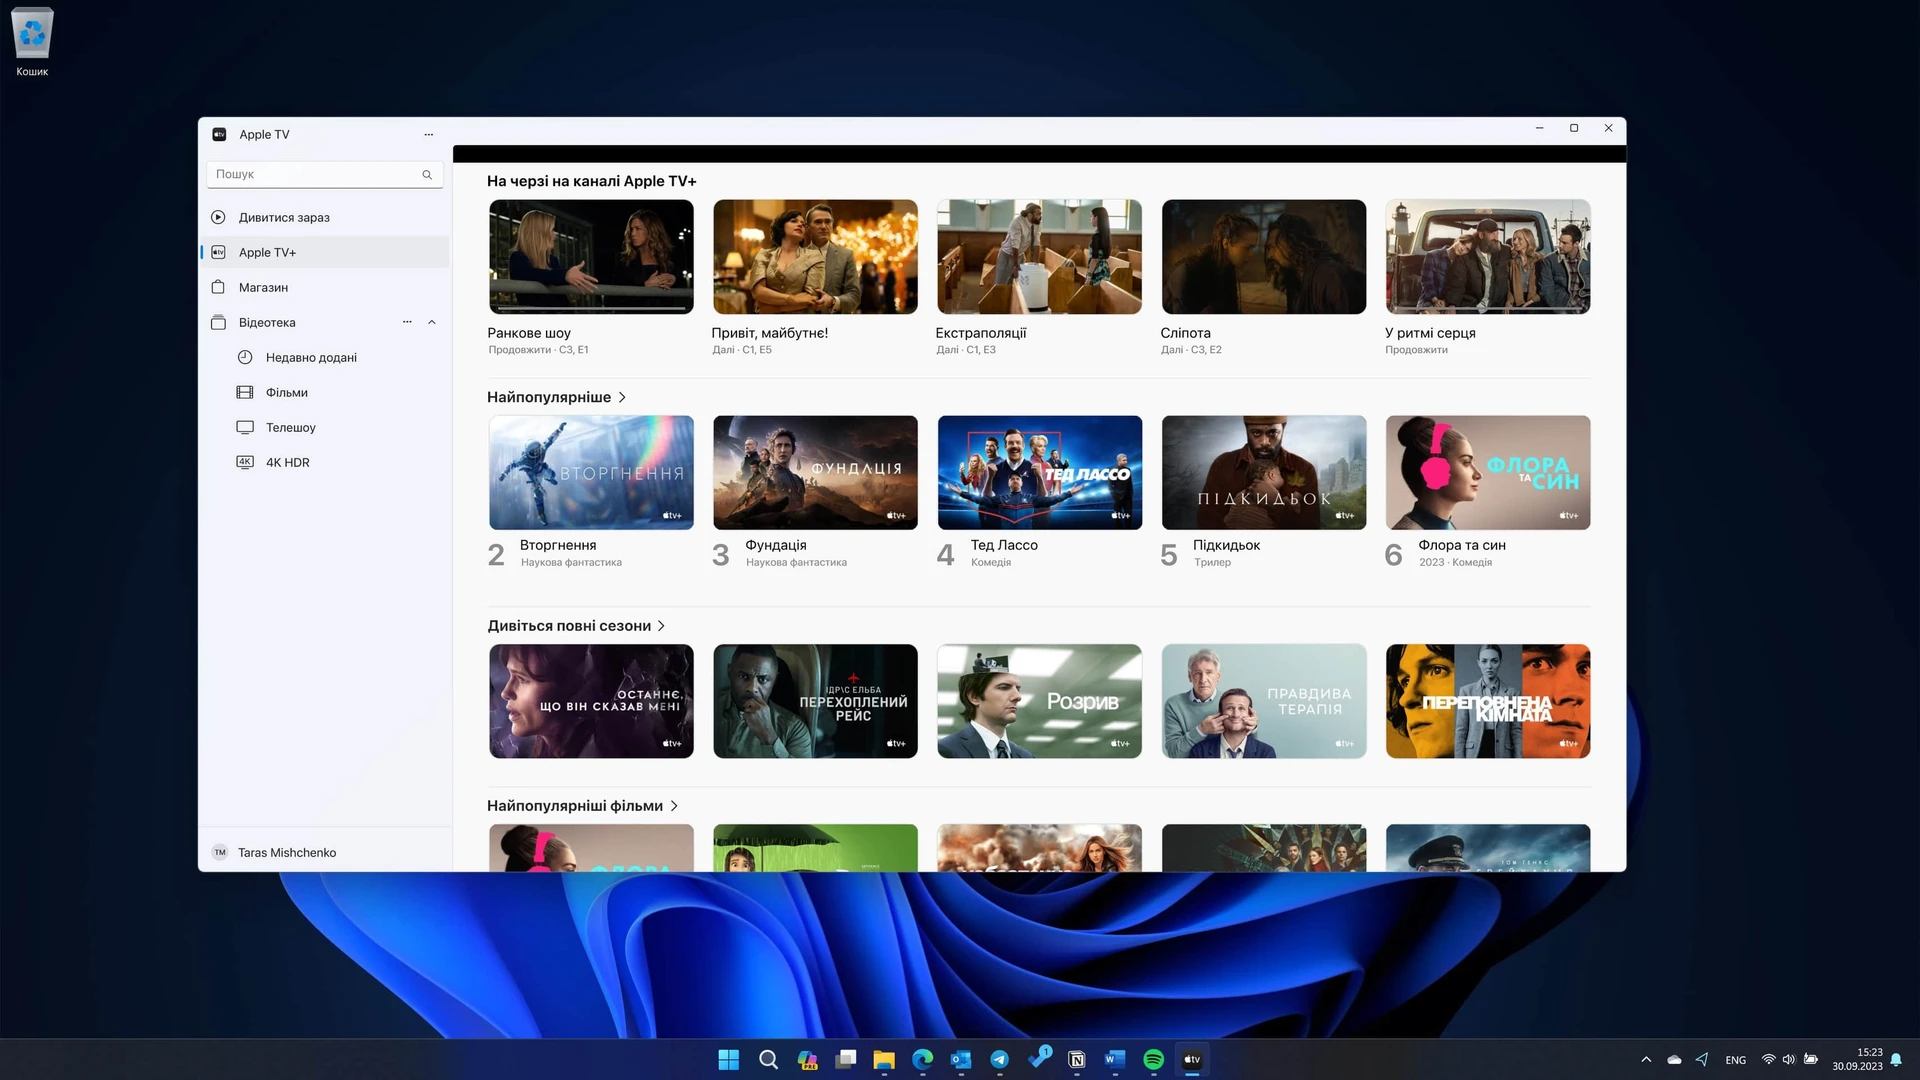Viewport: 1920px width, 1080px height.
Task: Click the Вторгнення title text
Action: [558, 545]
